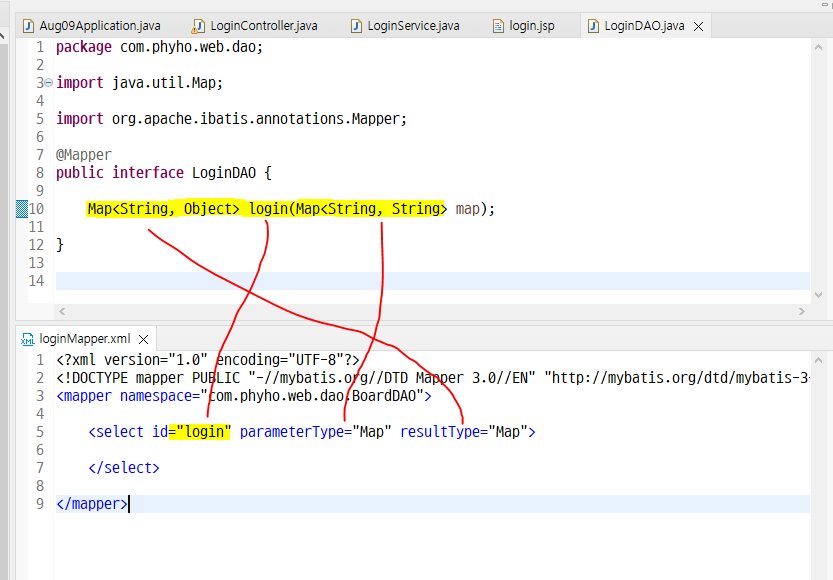Image resolution: width=833 pixels, height=580 pixels.
Task: Click the left arrow of Java editor horizontal scrollbar
Action: click(x=62, y=312)
